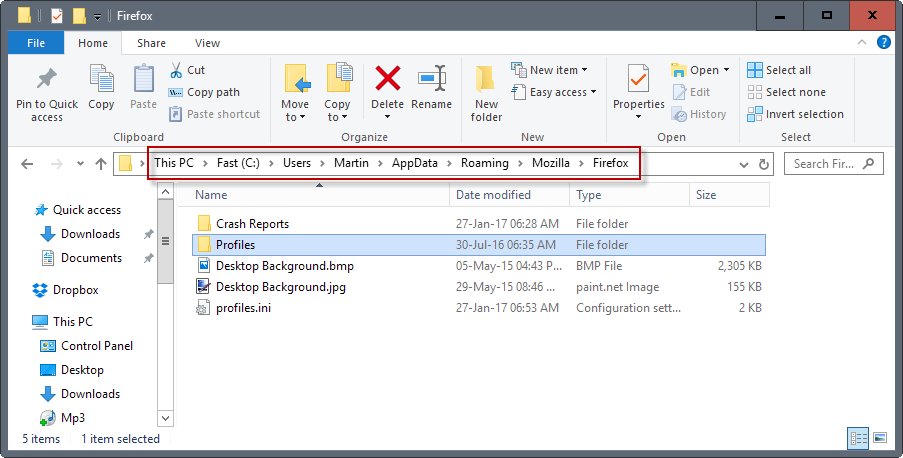Screen dimensions: 903x458
Task: Click the Copy ribbon icon
Action: (101, 79)
